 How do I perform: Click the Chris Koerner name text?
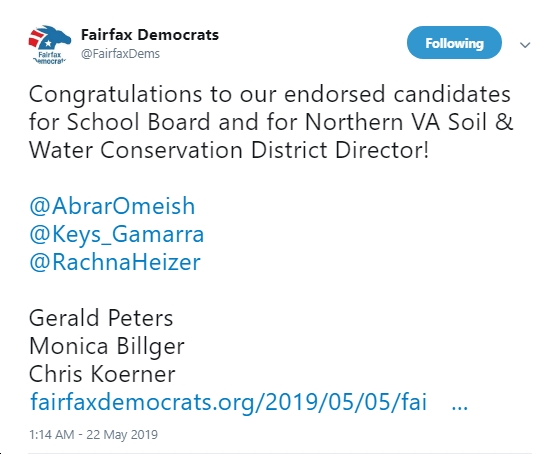(102, 374)
